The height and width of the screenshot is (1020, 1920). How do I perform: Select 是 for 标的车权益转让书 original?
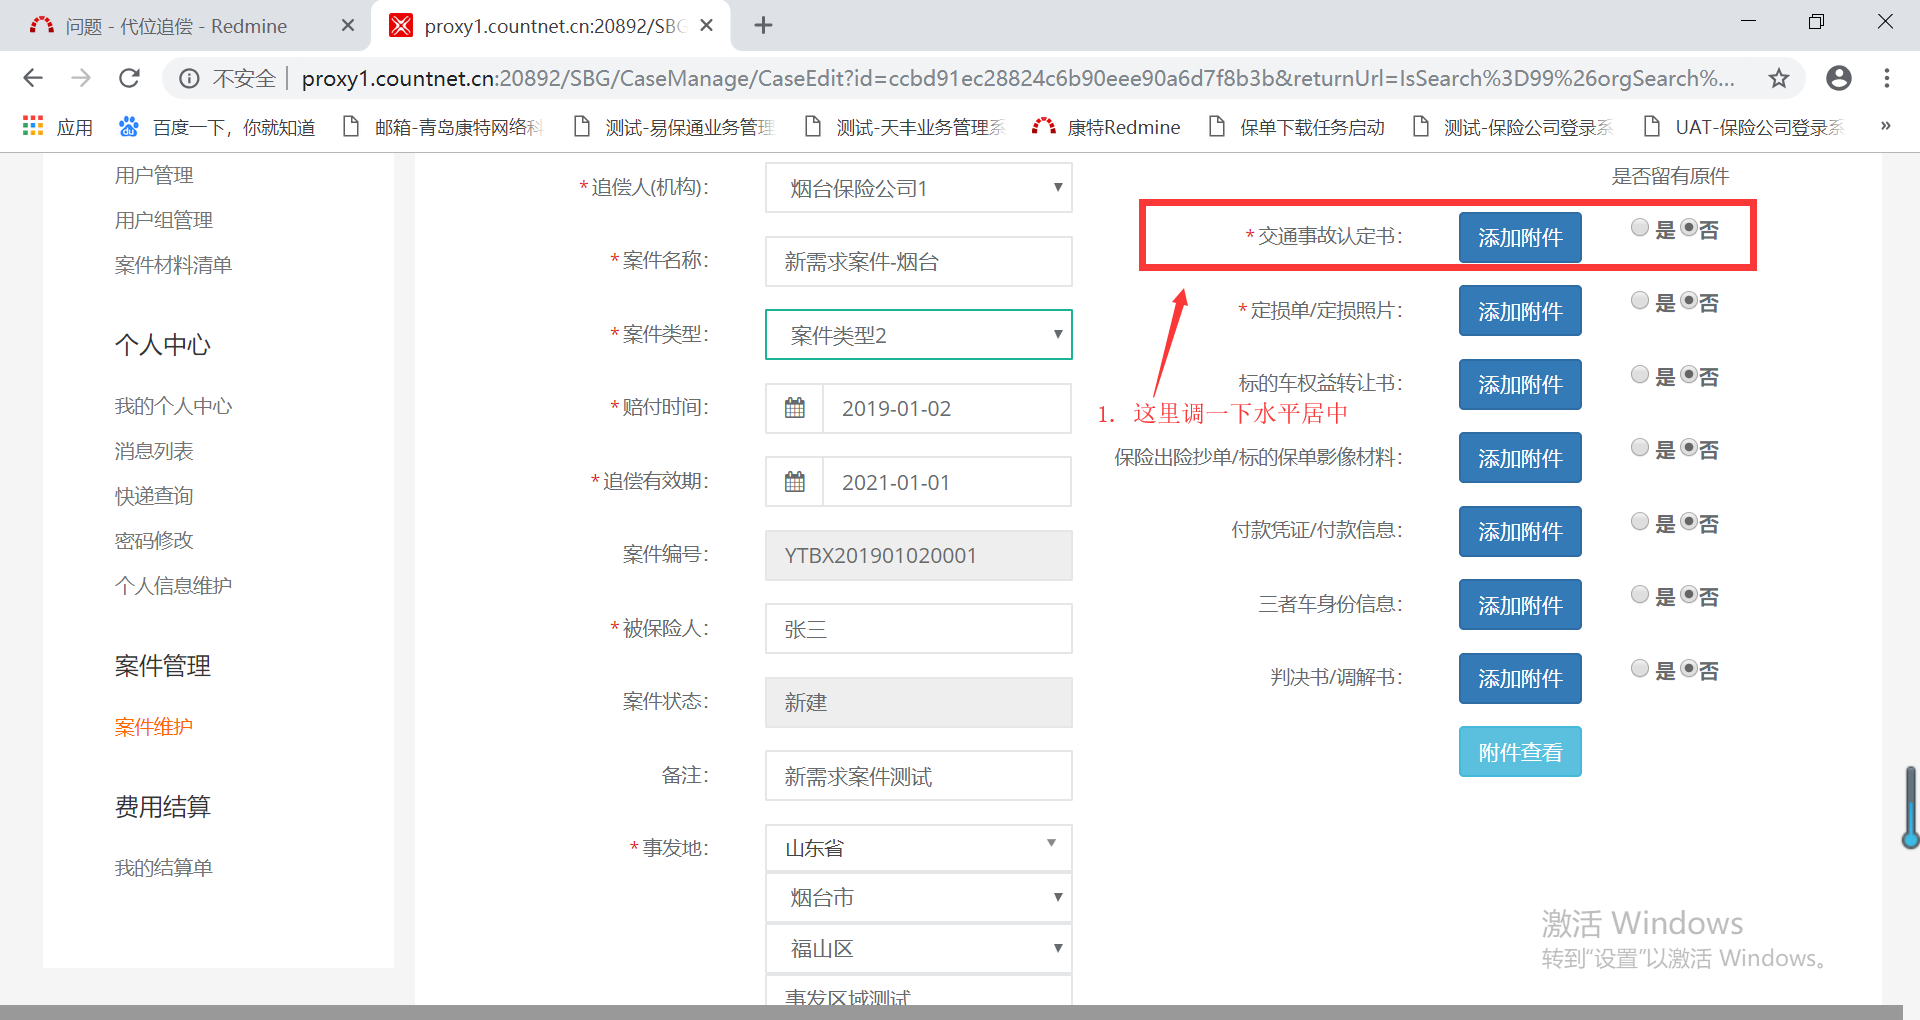coord(1640,375)
